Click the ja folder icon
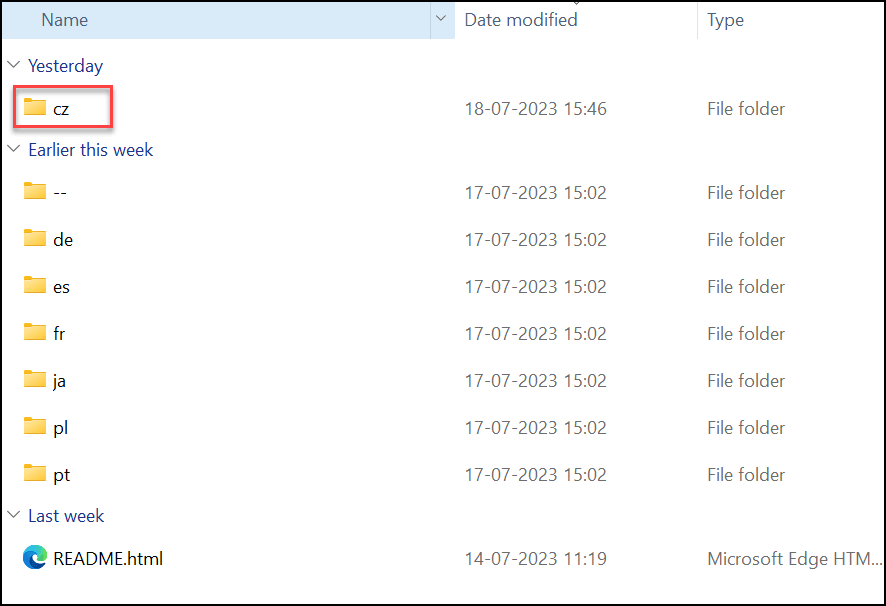 tap(34, 380)
